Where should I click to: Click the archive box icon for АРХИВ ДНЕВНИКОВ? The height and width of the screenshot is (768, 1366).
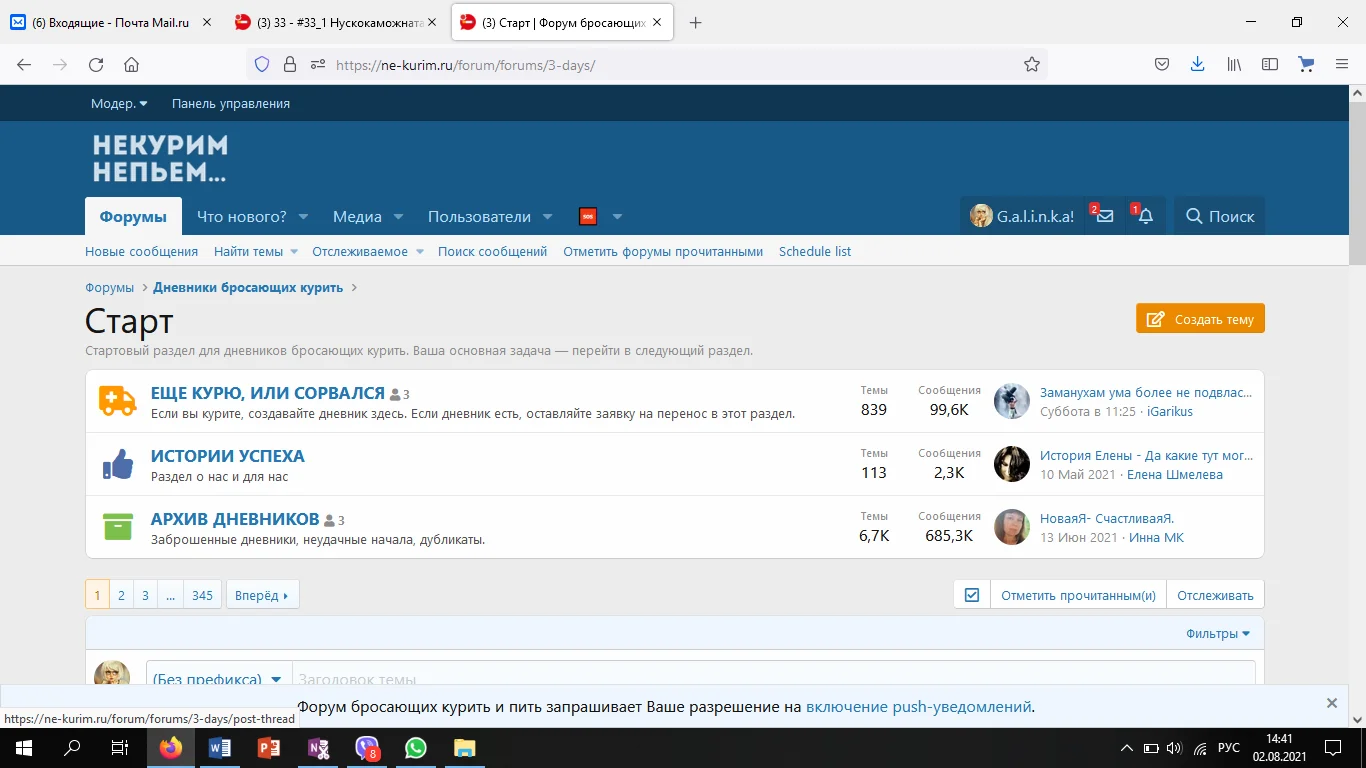[x=118, y=527]
